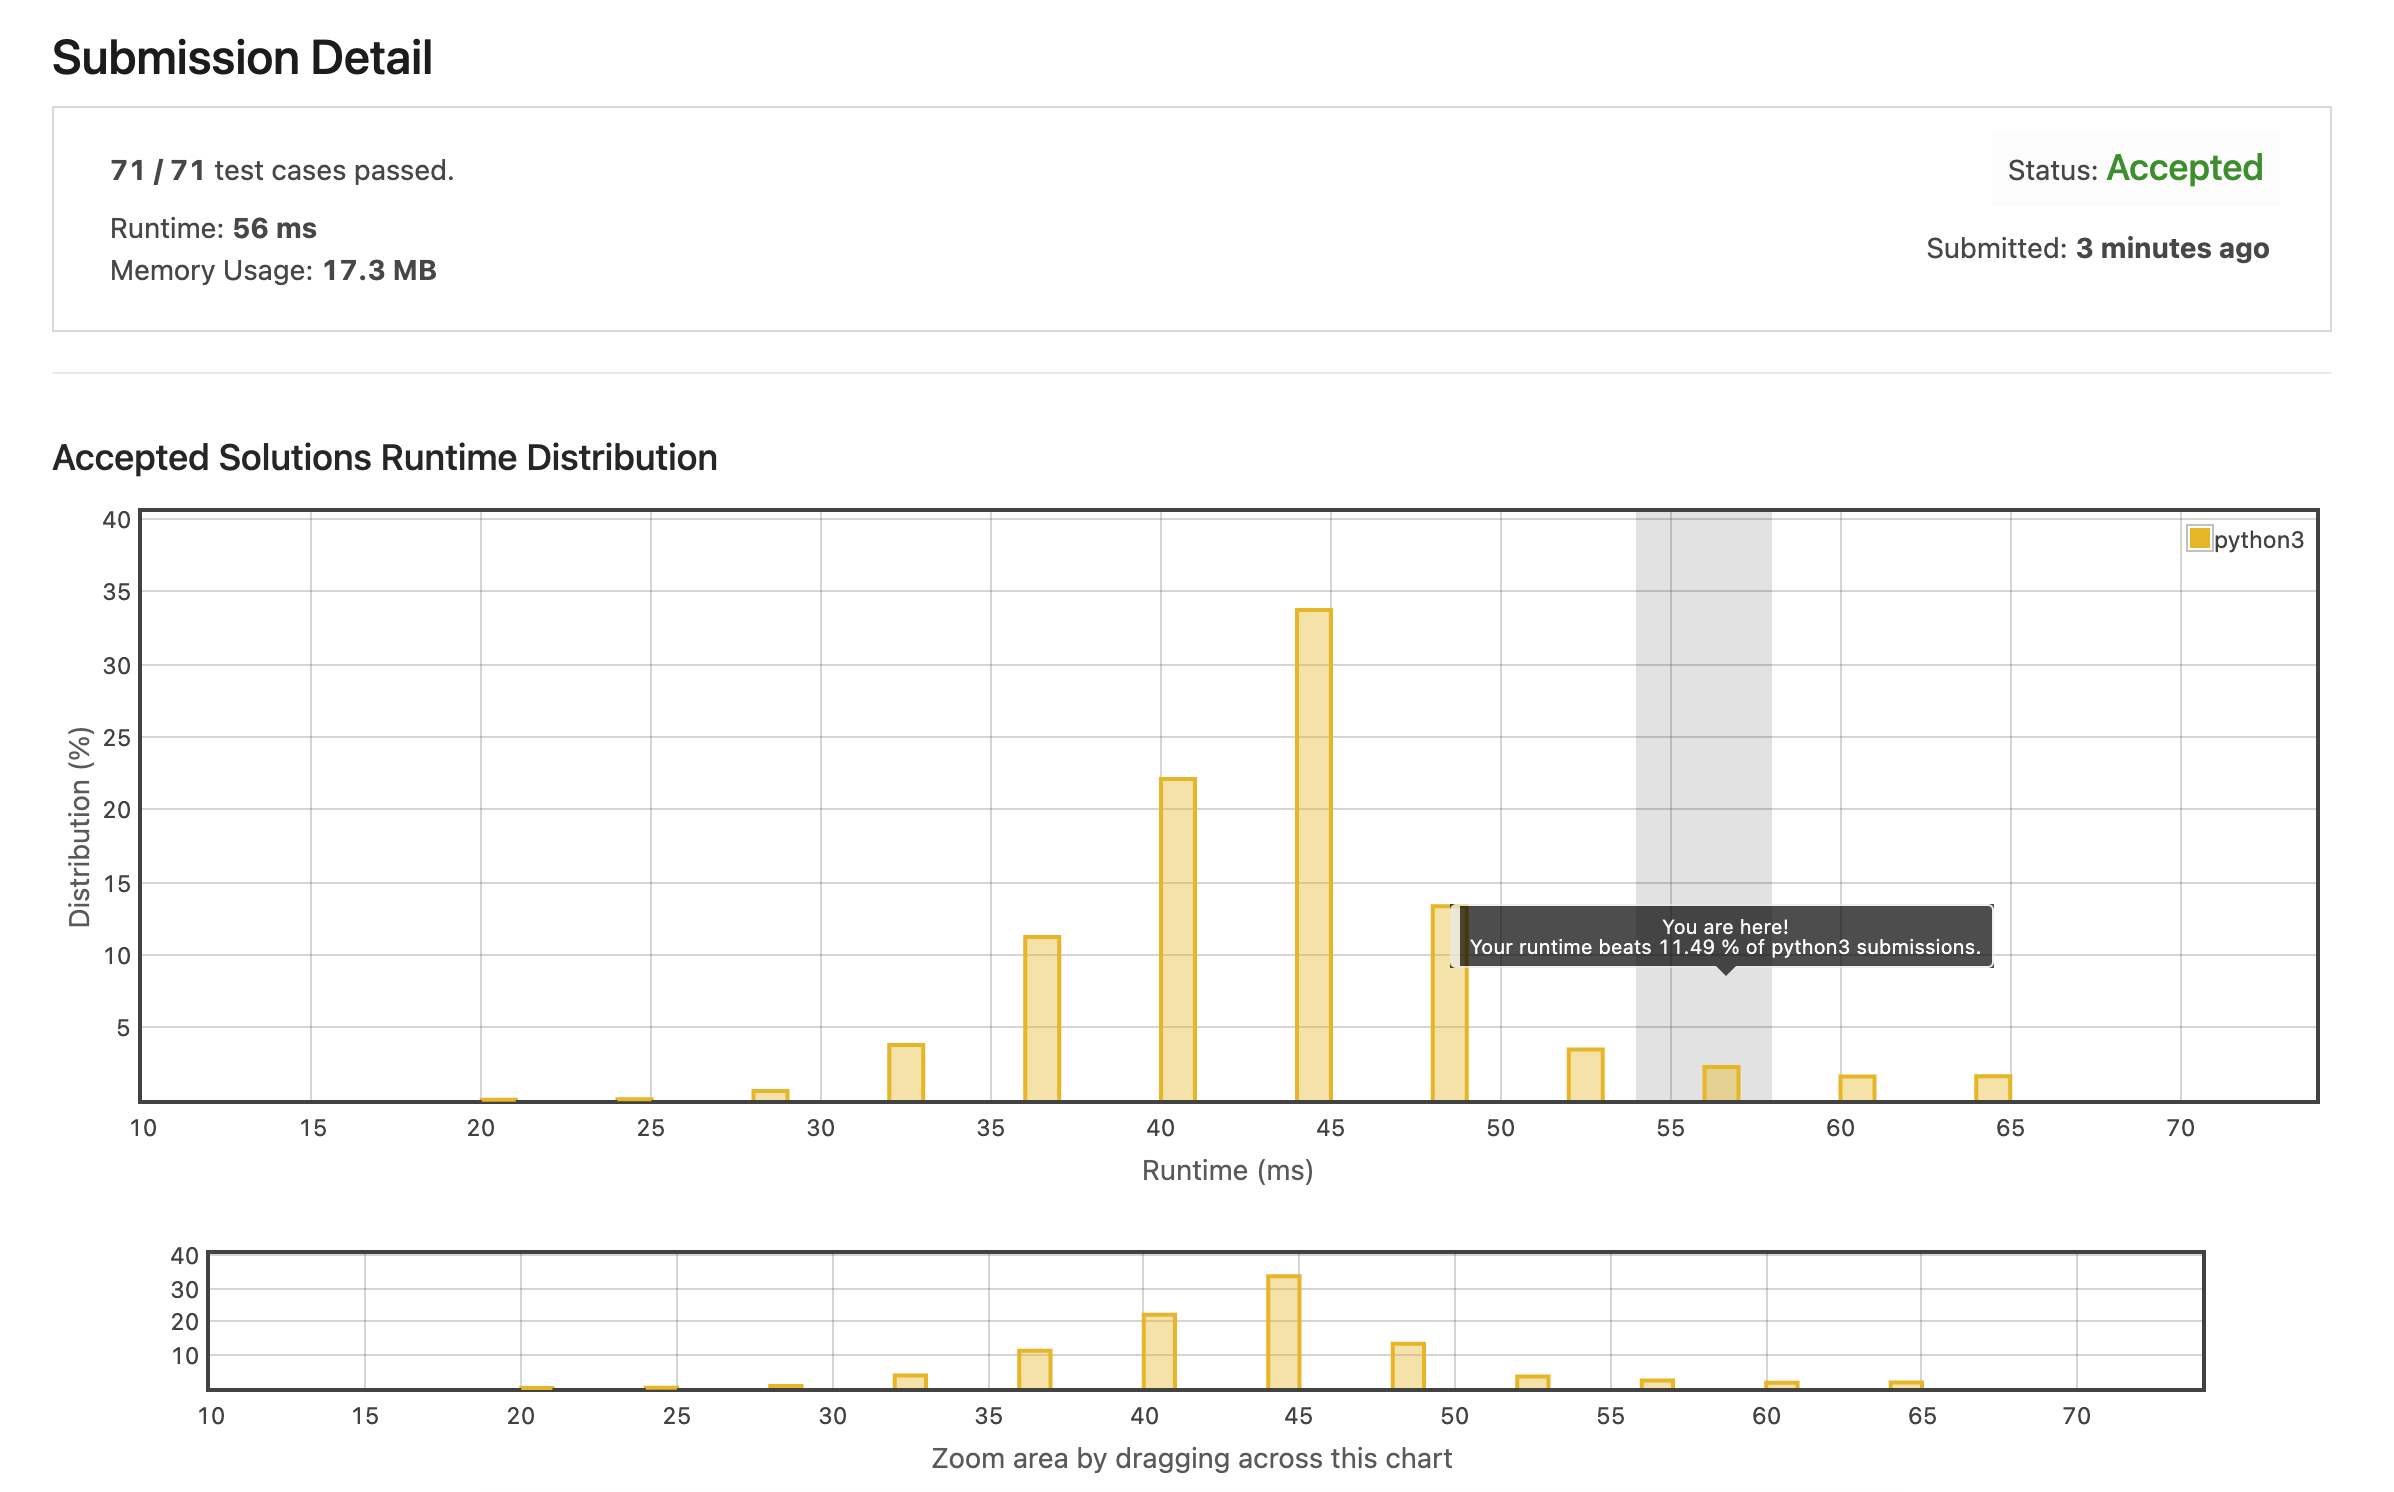Screen dimensions: 2394x1492
Task: Click the highlighted bar at 56 ms
Action: (x=1721, y=1084)
